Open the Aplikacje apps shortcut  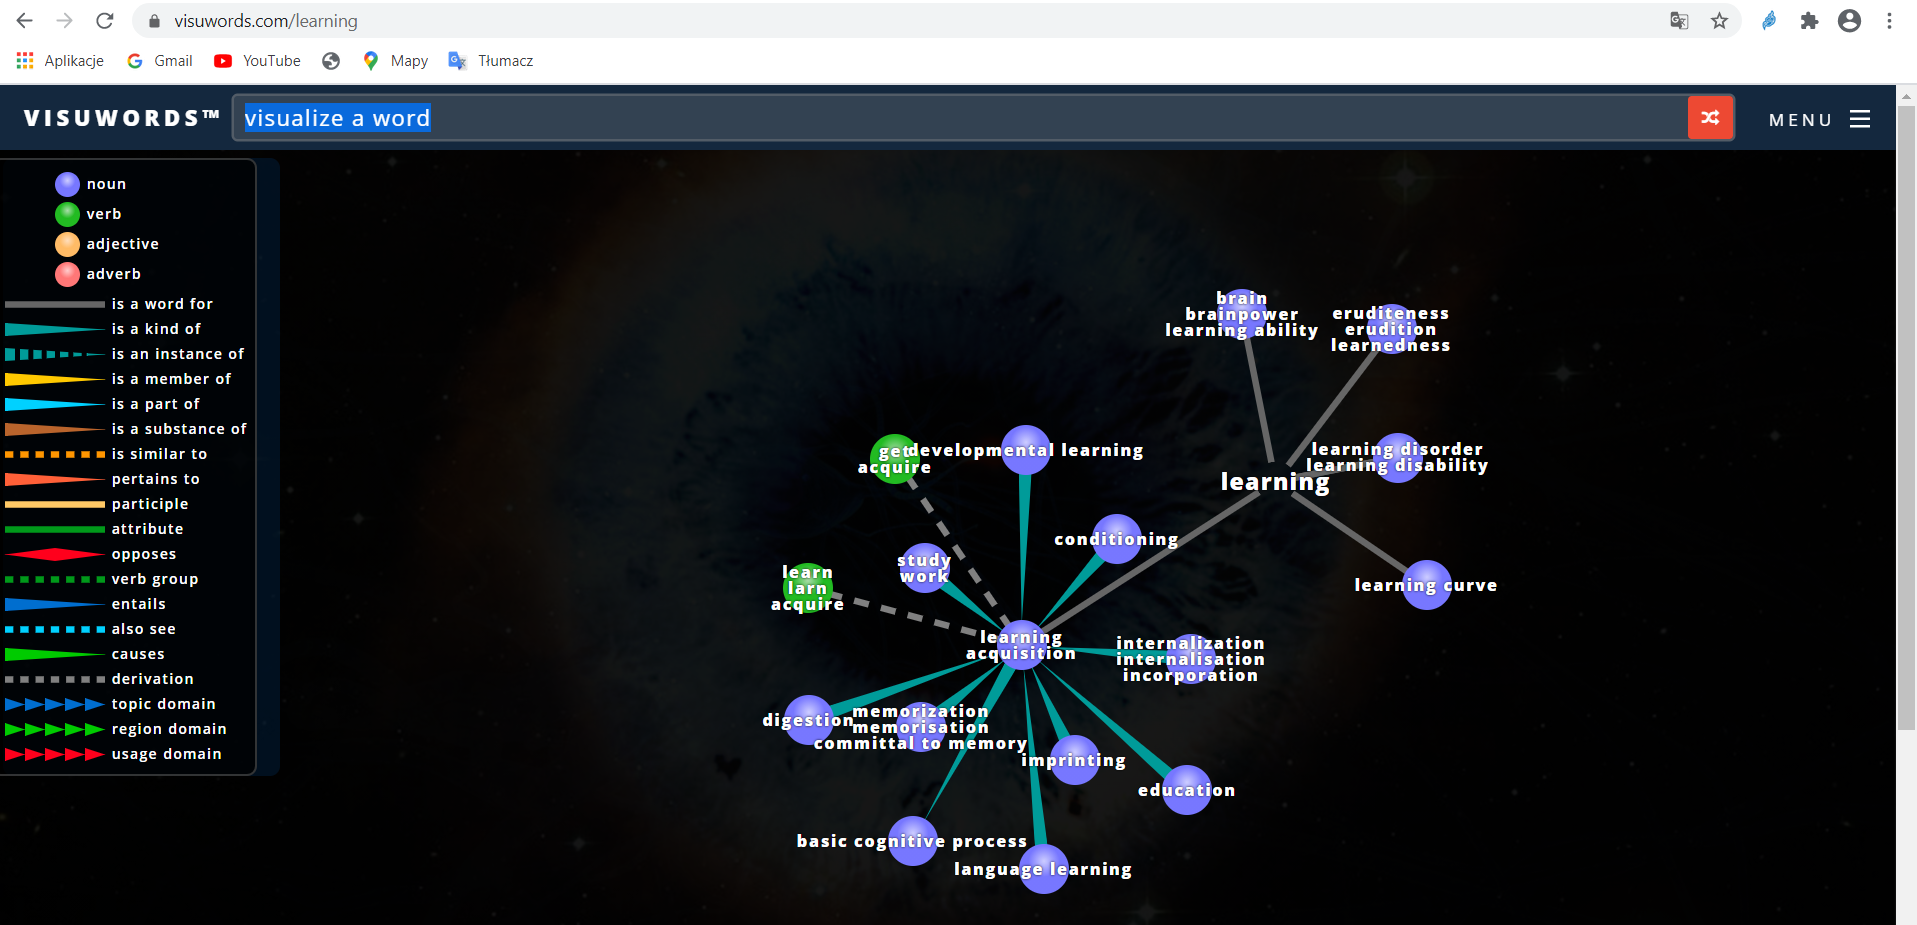[60, 61]
